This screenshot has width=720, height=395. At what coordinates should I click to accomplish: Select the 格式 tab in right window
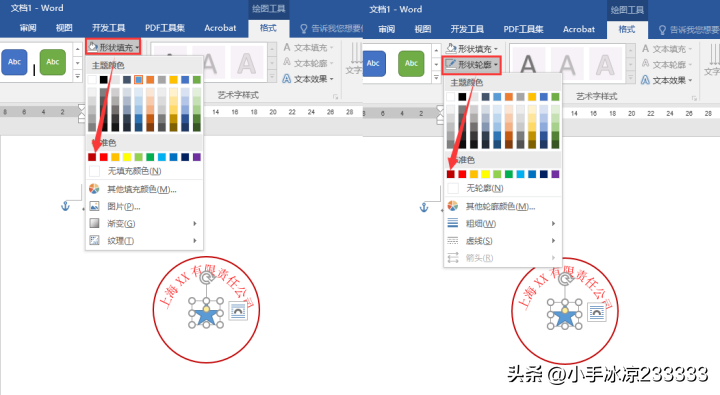point(627,29)
